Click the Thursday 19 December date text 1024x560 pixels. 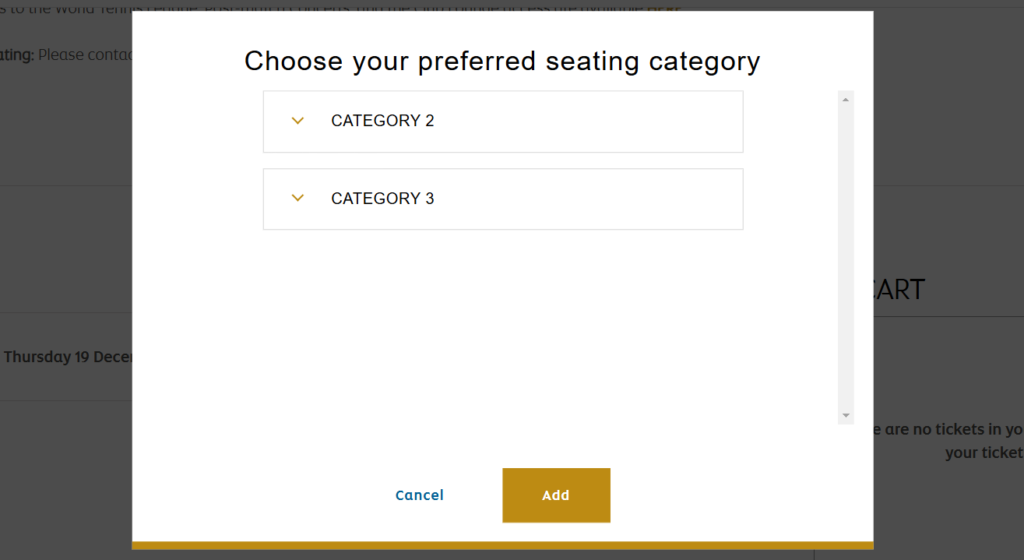[68, 357]
